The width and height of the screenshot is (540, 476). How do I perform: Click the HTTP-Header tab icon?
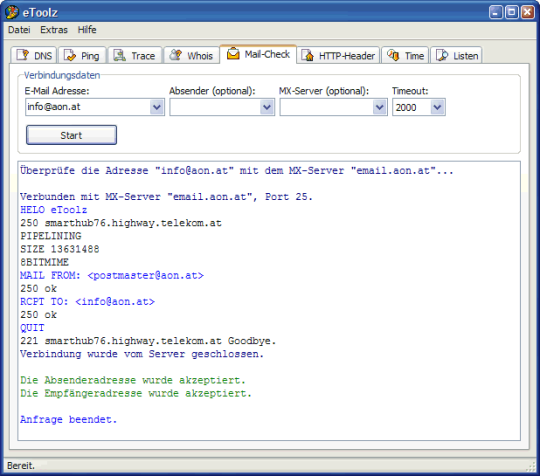tap(307, 55)
